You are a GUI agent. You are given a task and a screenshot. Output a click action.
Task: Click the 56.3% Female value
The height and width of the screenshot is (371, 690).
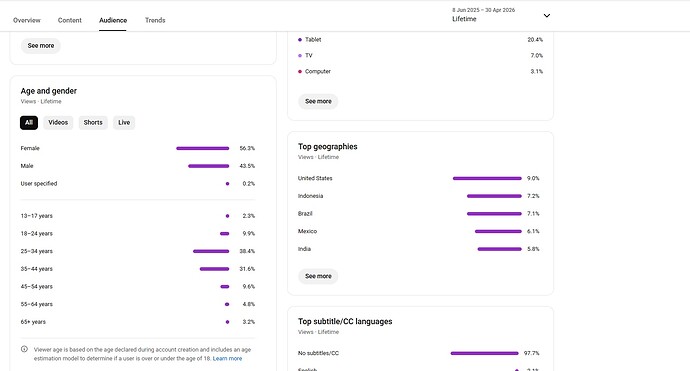click(x=247, y=148)
